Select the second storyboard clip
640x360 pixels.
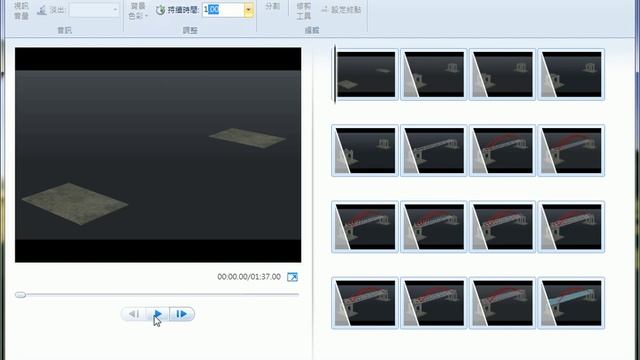click(433, 74)
